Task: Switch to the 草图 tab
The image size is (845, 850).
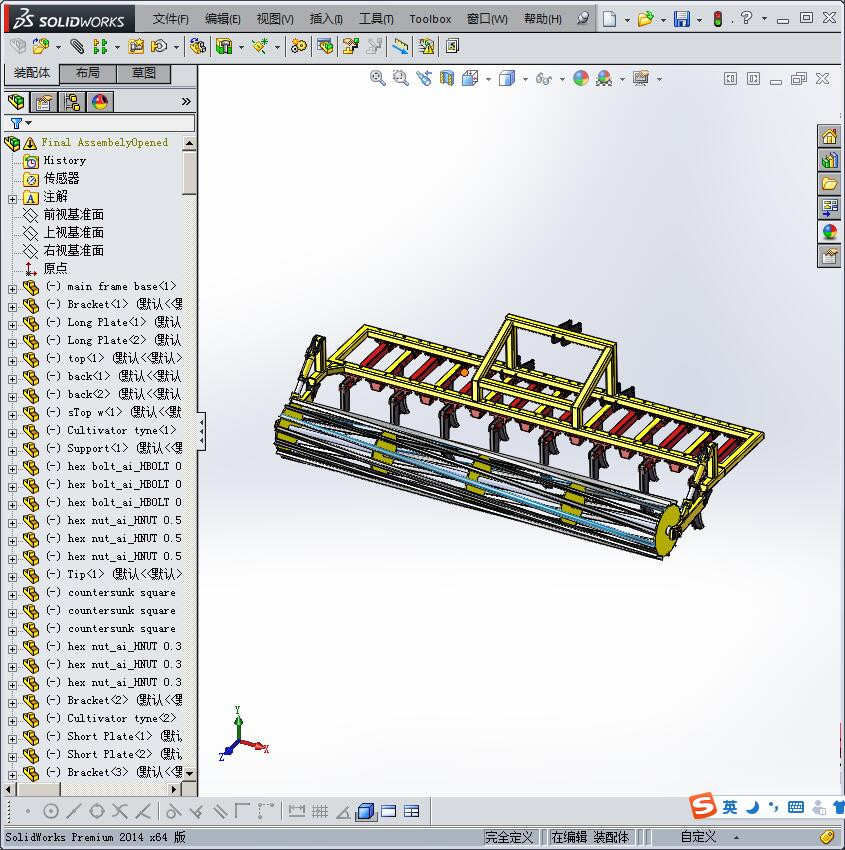Action: pyautogui.click(x=144, y=73)
